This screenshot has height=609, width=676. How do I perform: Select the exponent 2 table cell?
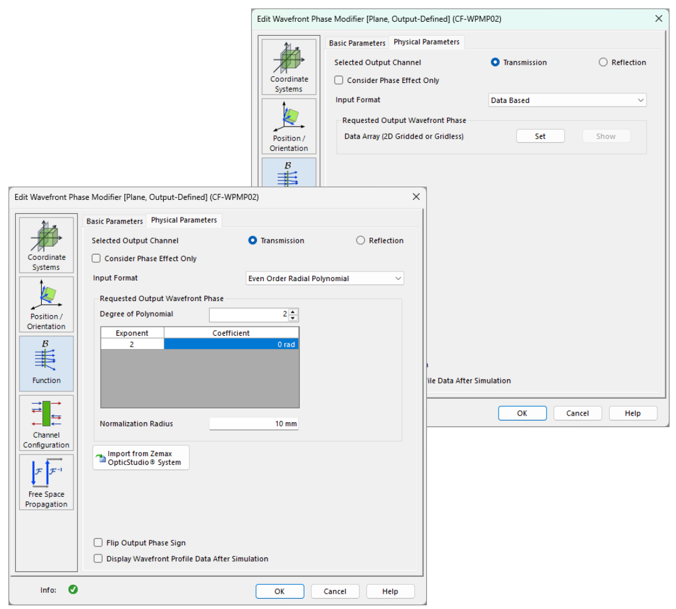pos(132,344)
